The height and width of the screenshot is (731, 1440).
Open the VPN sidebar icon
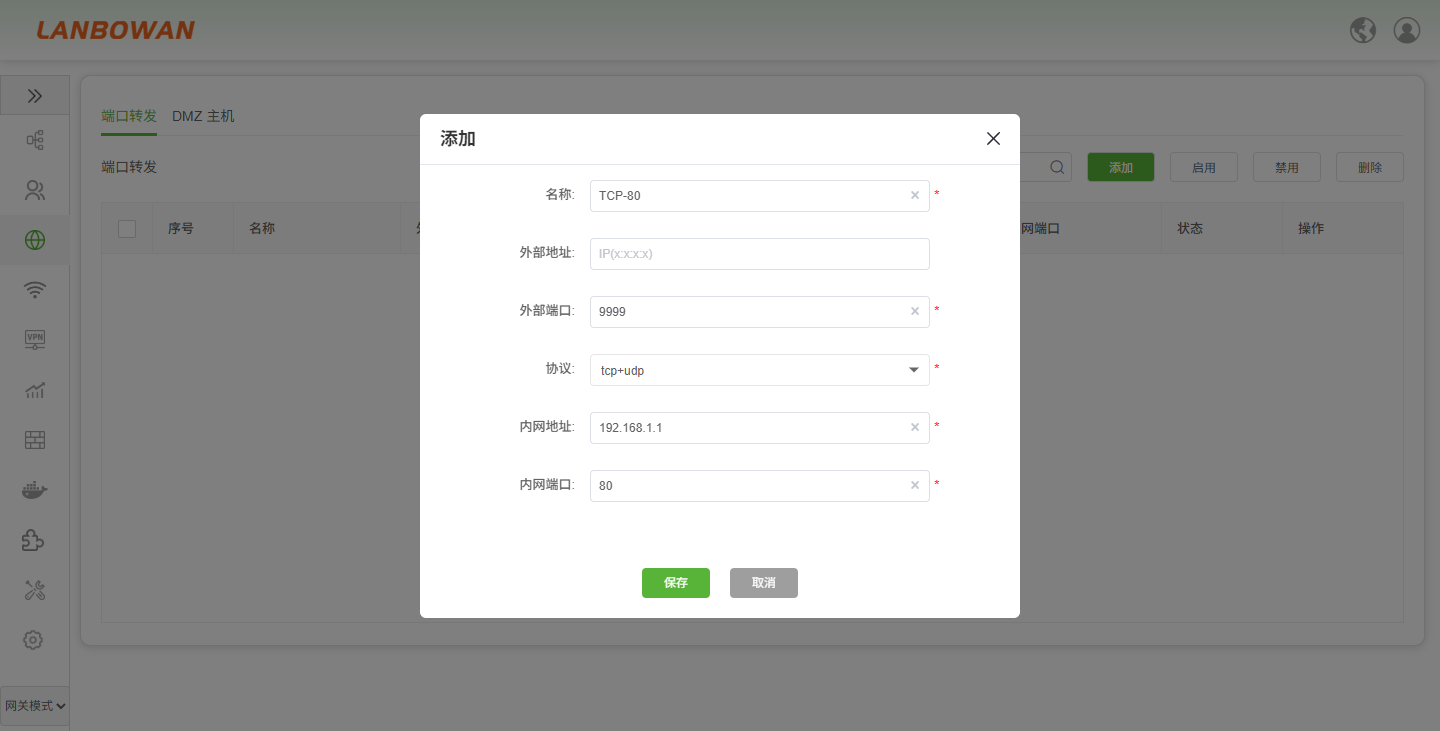35,340
